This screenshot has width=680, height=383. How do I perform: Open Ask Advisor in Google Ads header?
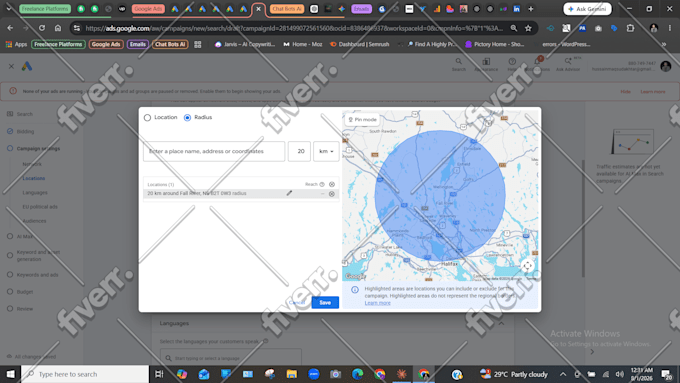tap(568, 64)
